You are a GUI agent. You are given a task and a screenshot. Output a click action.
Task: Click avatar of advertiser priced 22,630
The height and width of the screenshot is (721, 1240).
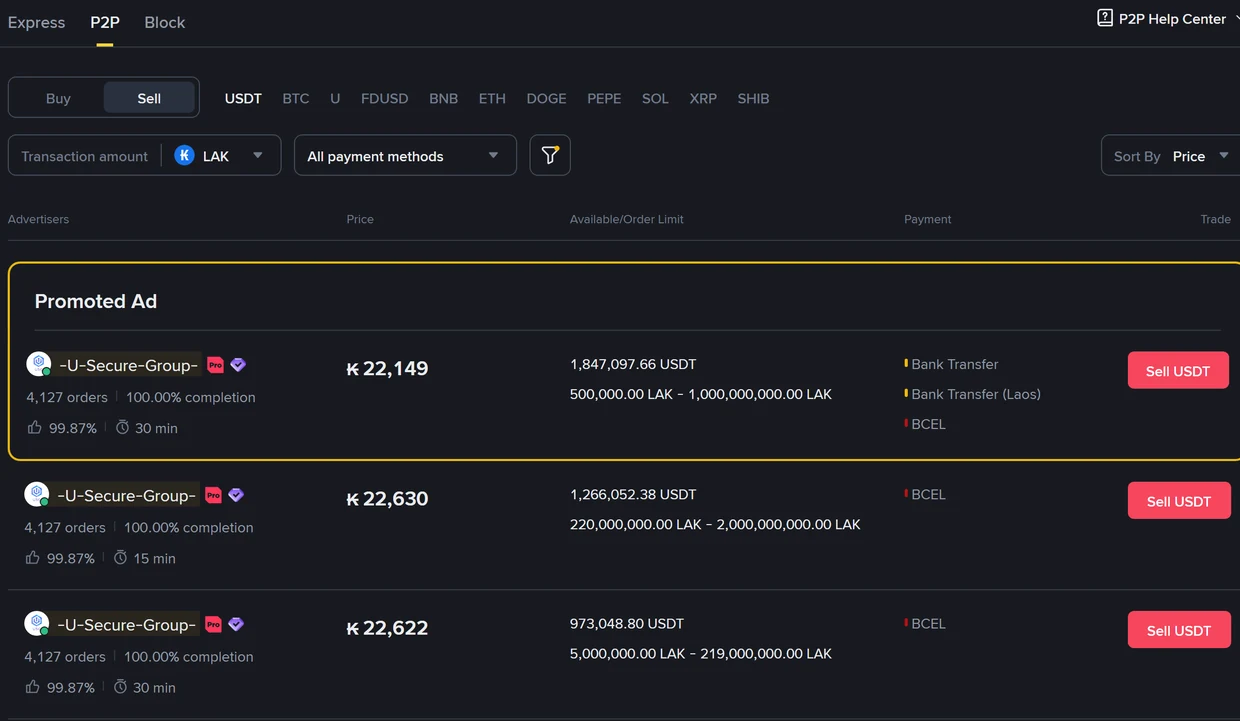37,494
